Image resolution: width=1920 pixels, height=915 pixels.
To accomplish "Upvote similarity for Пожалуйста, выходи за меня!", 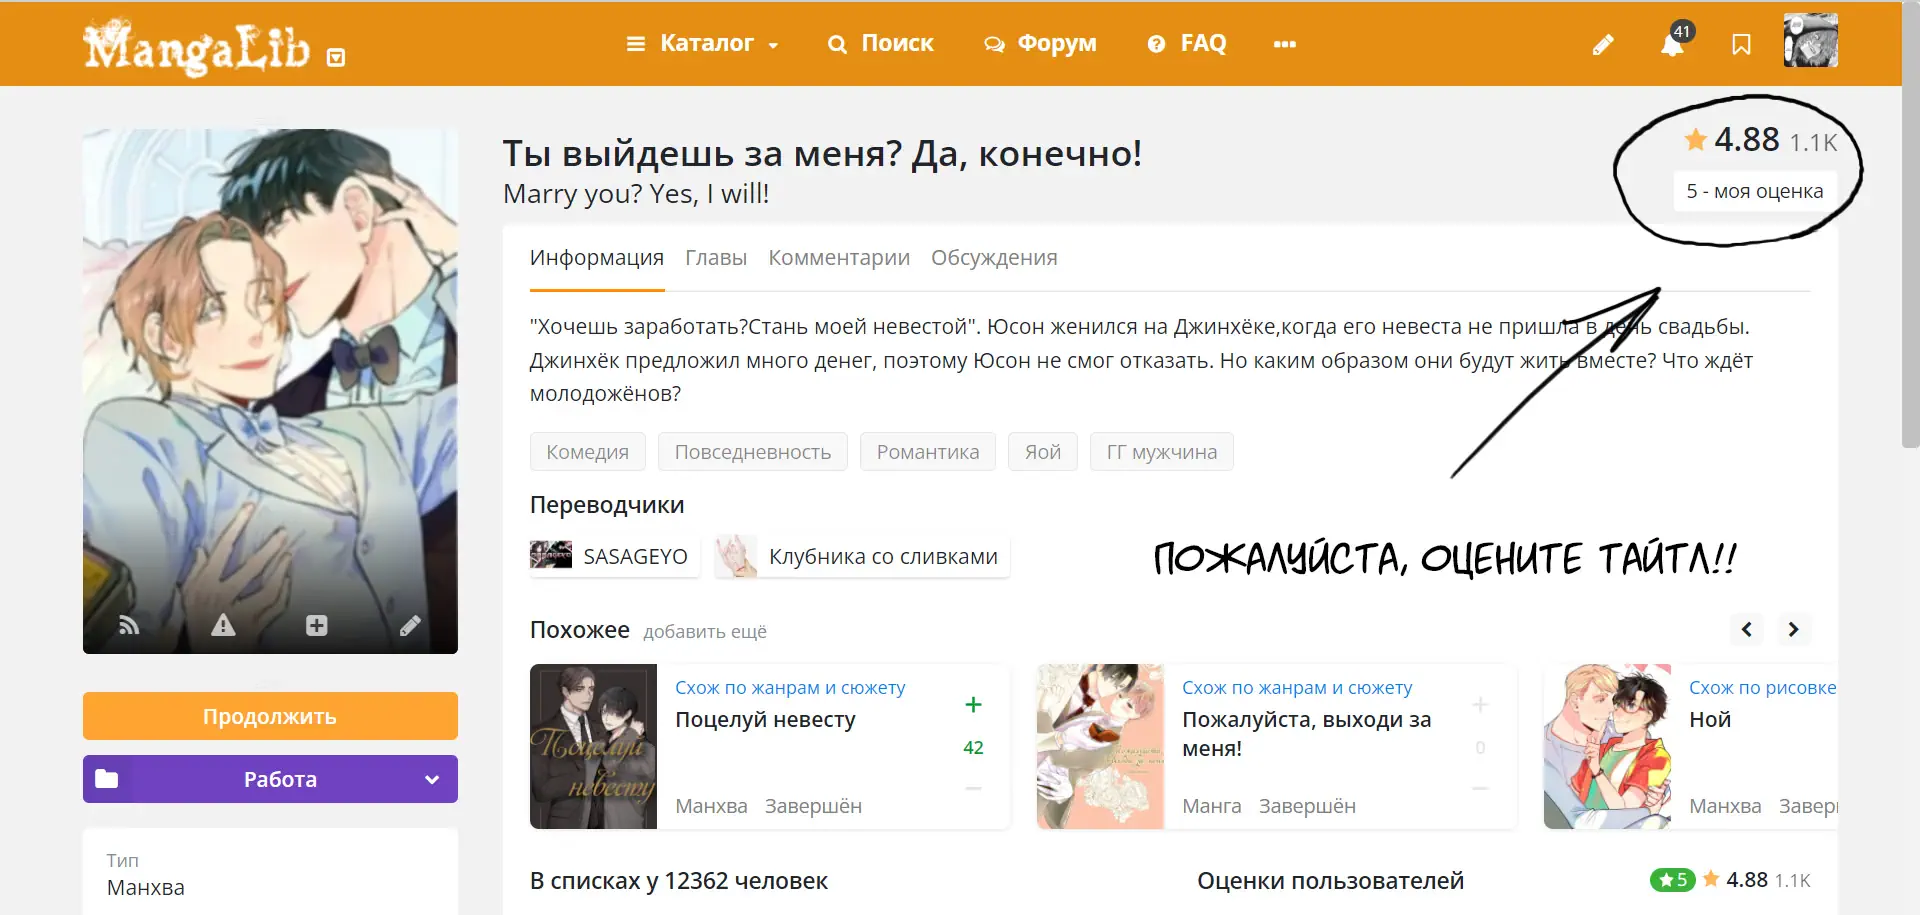I will [x=1480, y=705].
